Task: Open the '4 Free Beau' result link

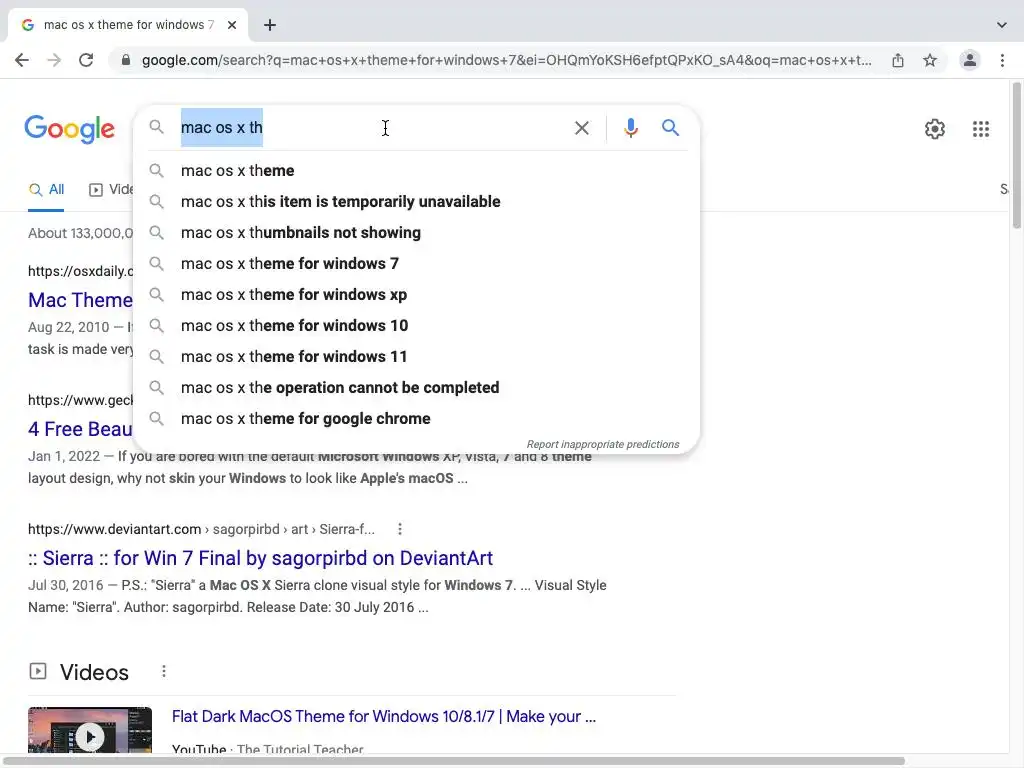Action: [80, 429]
